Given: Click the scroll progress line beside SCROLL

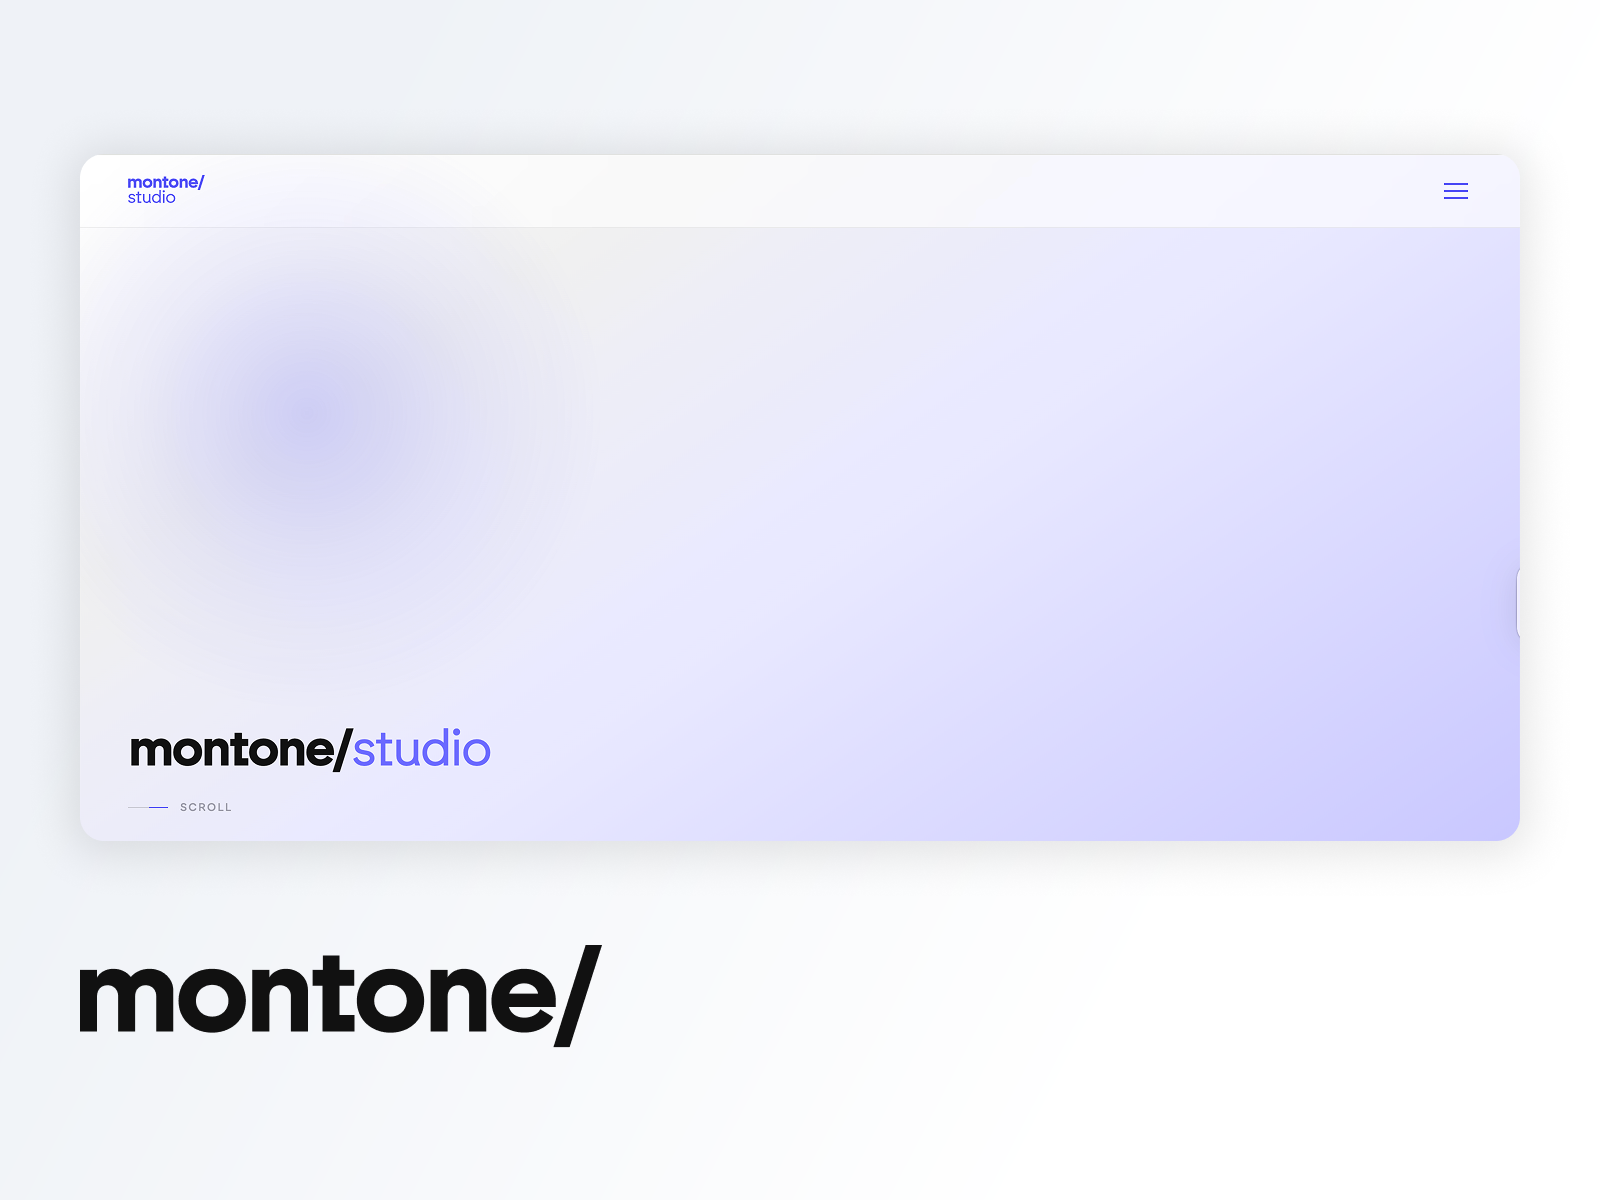Looking at the screenshot, I should coord(148,807).
